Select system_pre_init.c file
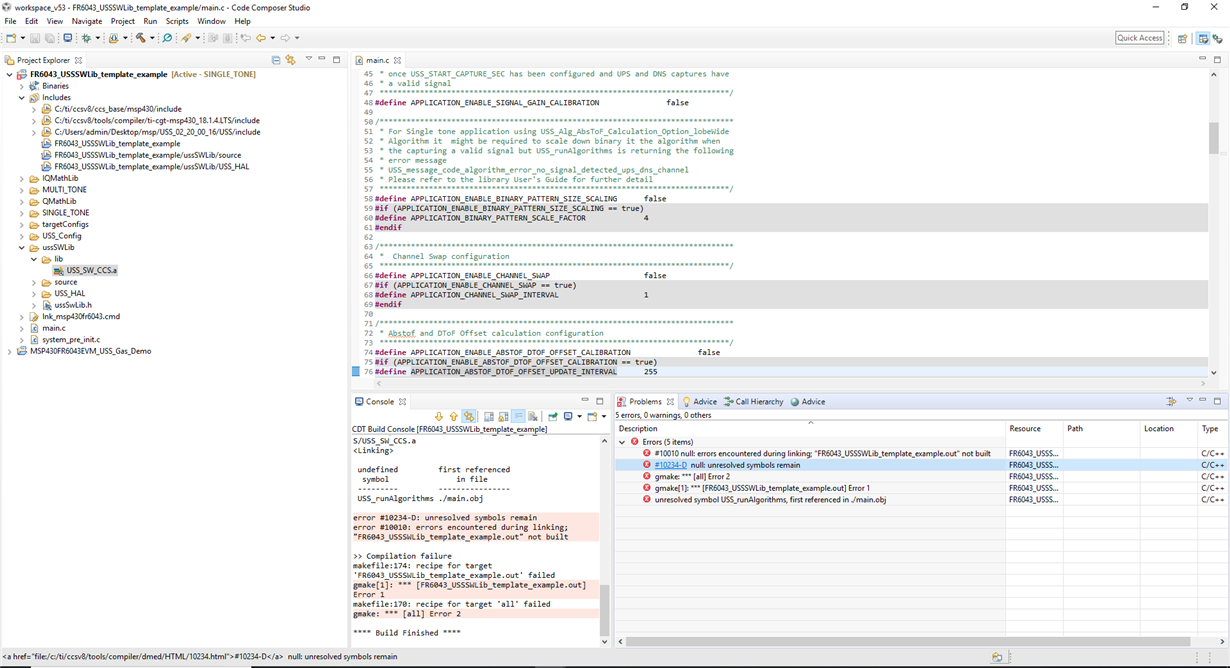 64,339
